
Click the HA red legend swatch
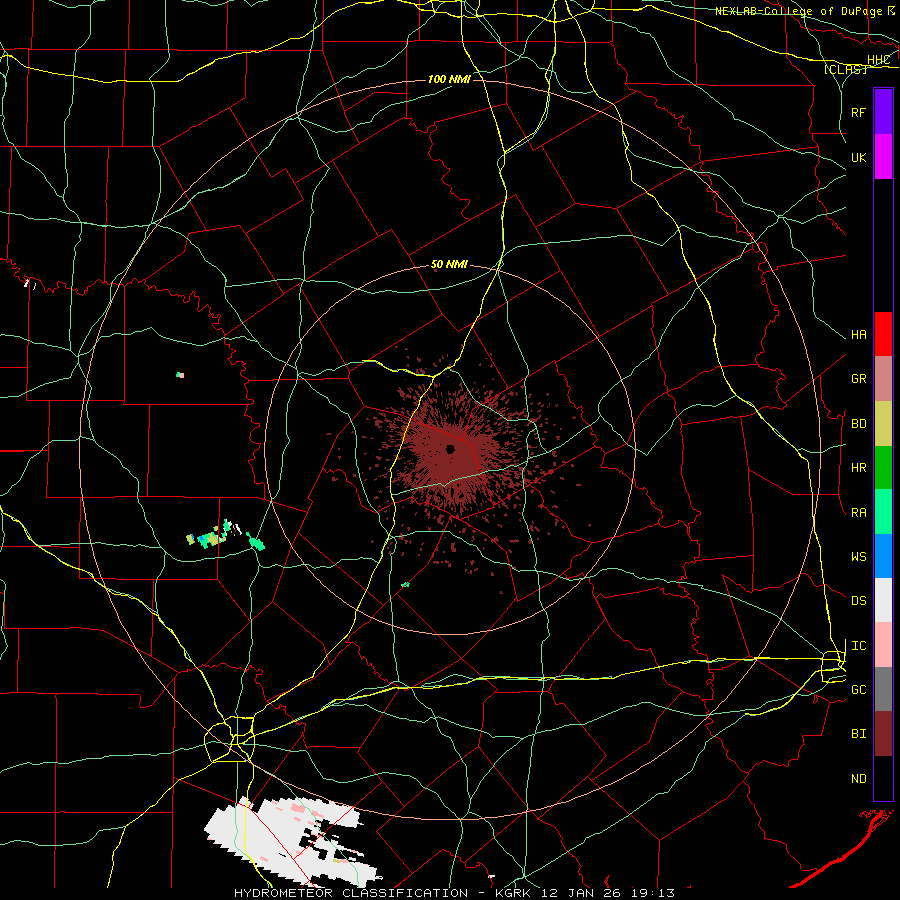click(883, 334)
